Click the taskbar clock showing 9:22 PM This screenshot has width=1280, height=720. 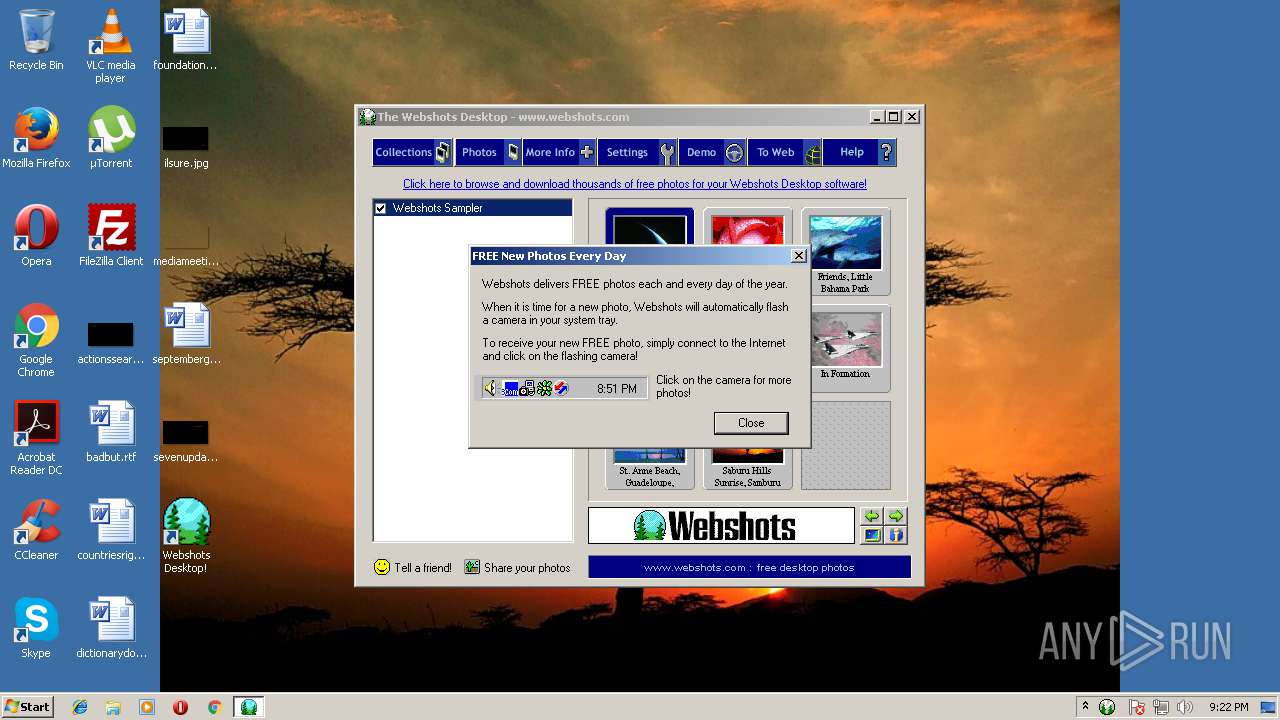[1228, 707]
